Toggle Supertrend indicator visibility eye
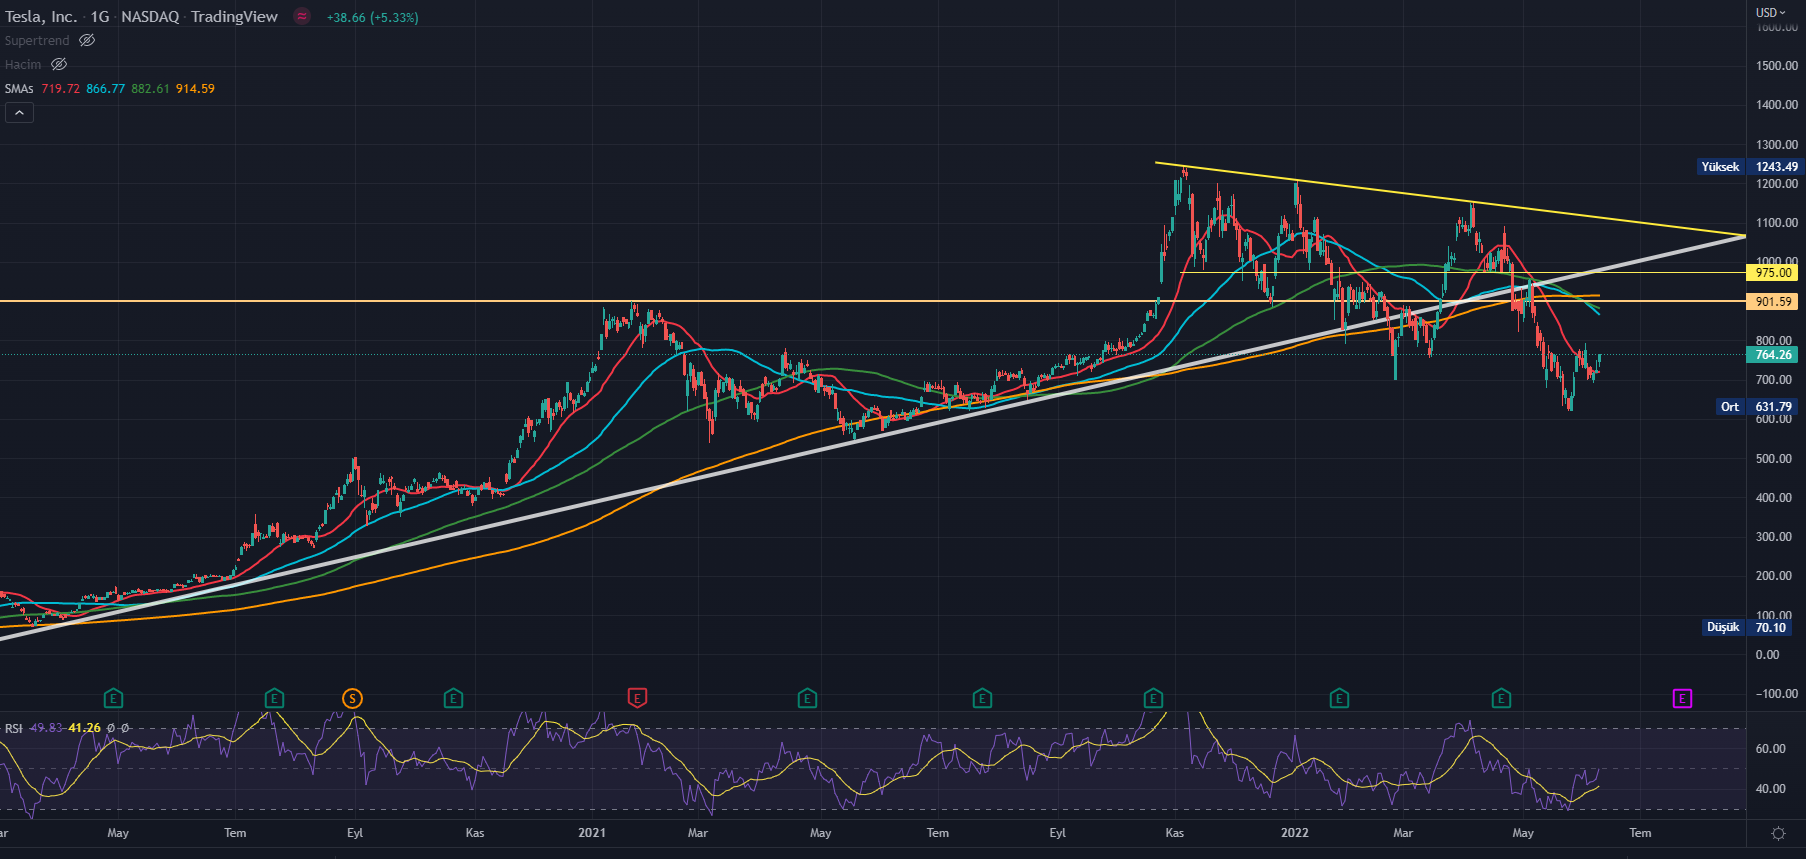The image size is (1806, 859). pyautogui.click(x=87, y=41)
